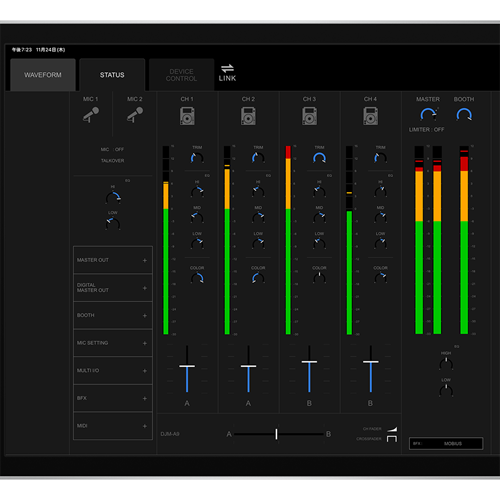Toggle the CROSSFADER curve icon
Screen dimensions: 500x500
(x=392, y=438)
